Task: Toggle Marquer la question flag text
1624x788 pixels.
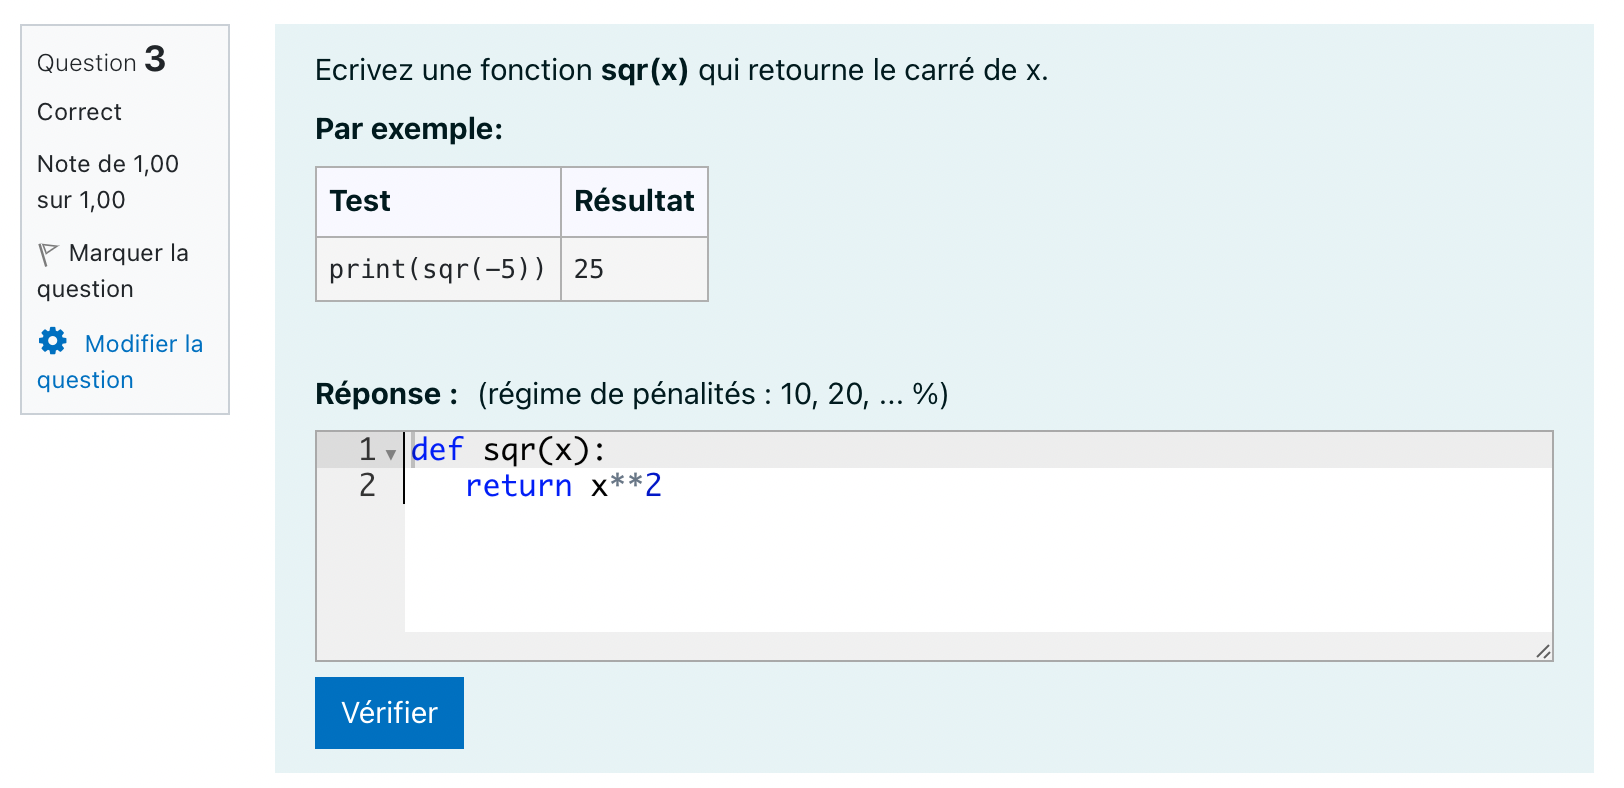Action: click(x=113, y=271)
